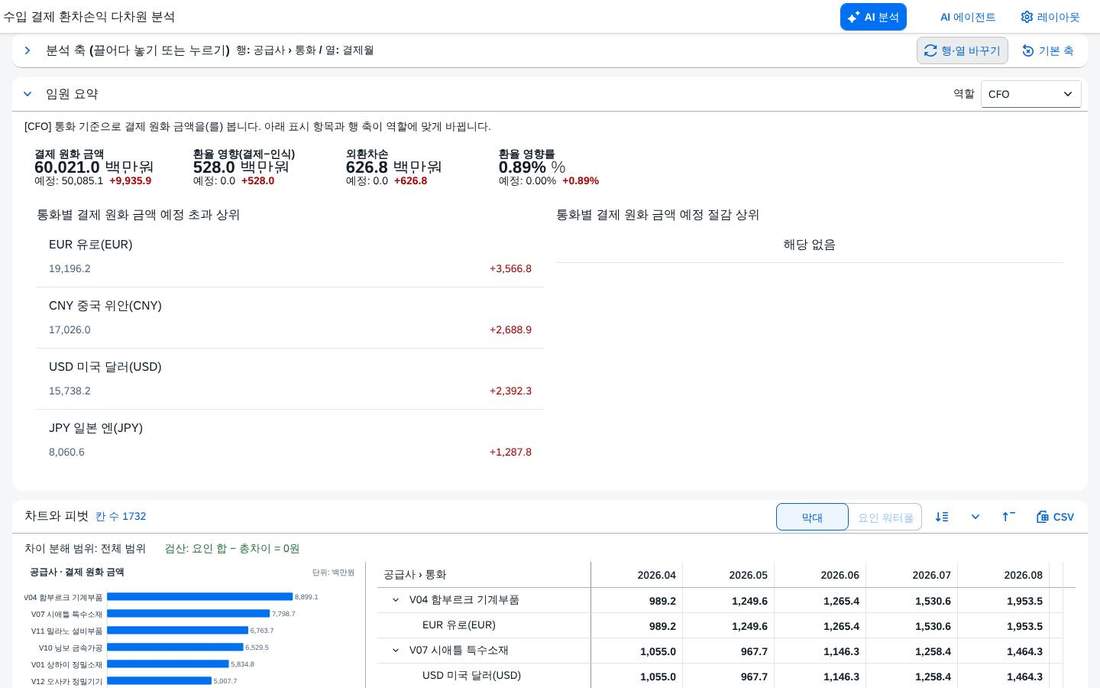This screenshot has height=688, width=1100.
Task: Click the 칸 수 1732 cell count label
Action: point(121,517)
